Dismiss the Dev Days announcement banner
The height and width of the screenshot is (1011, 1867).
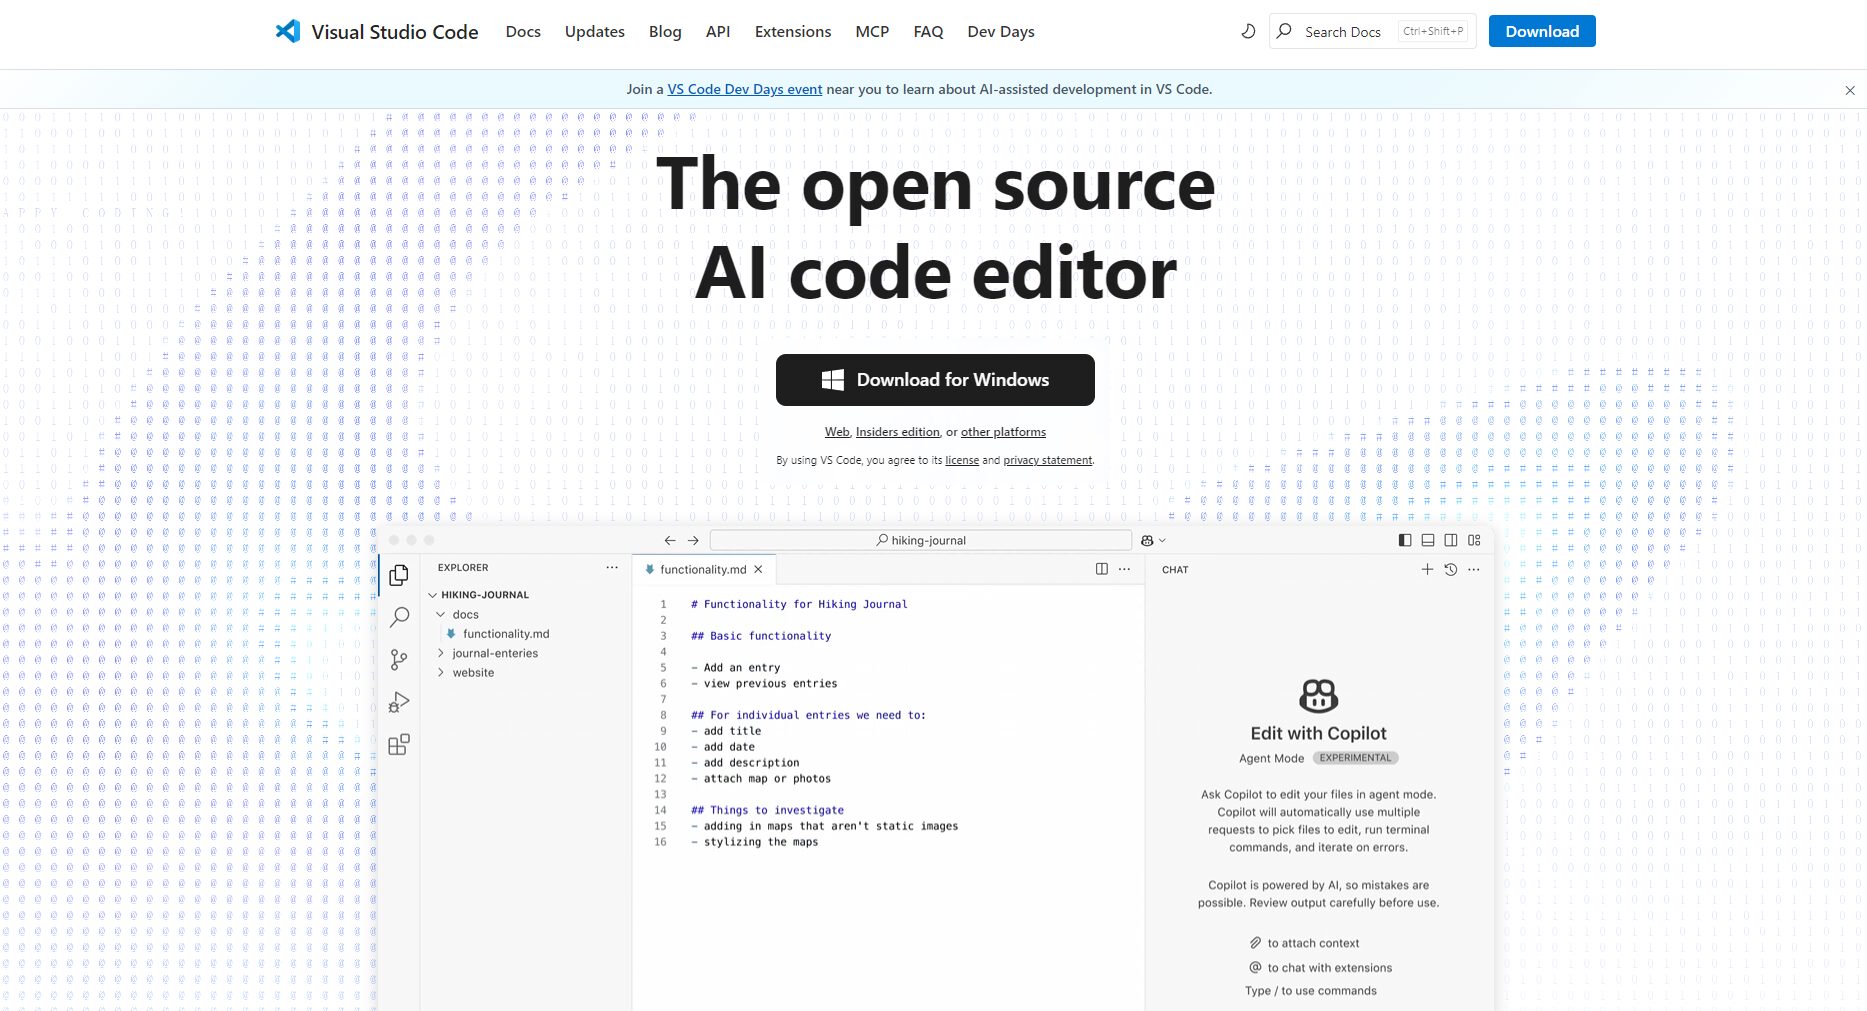pyautogui.click(x=1850, y=90)
